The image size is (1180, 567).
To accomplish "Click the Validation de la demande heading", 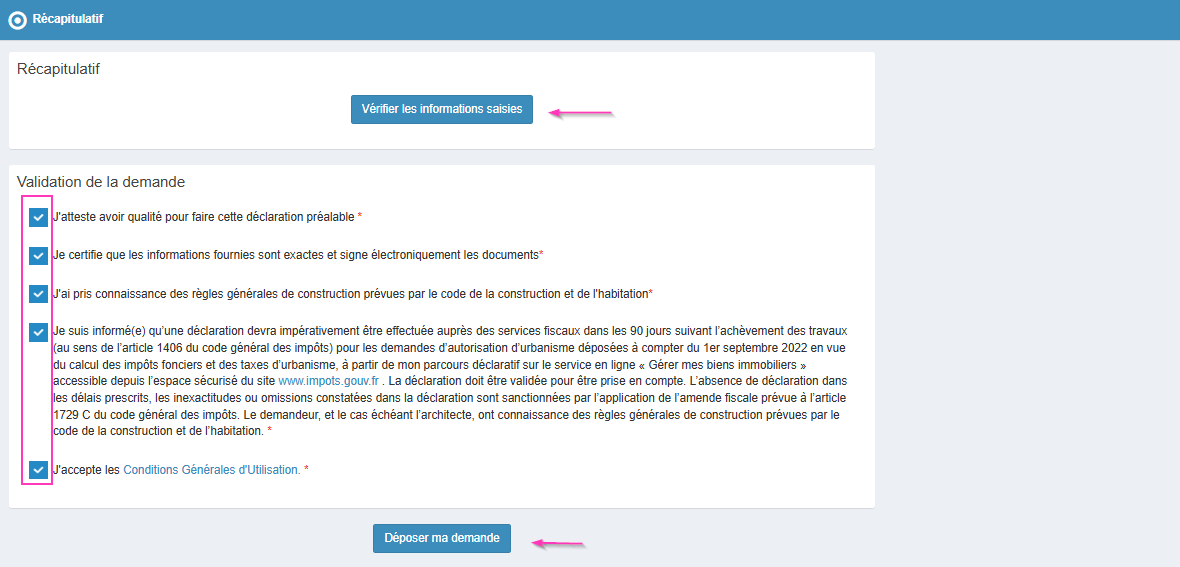I will tap(101, 182).
